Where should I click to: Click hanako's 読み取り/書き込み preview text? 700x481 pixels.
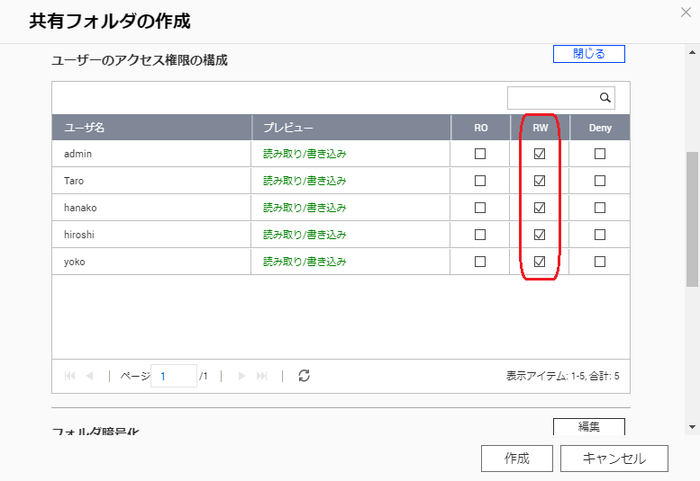pyautogui.click(x=304, y=208)
